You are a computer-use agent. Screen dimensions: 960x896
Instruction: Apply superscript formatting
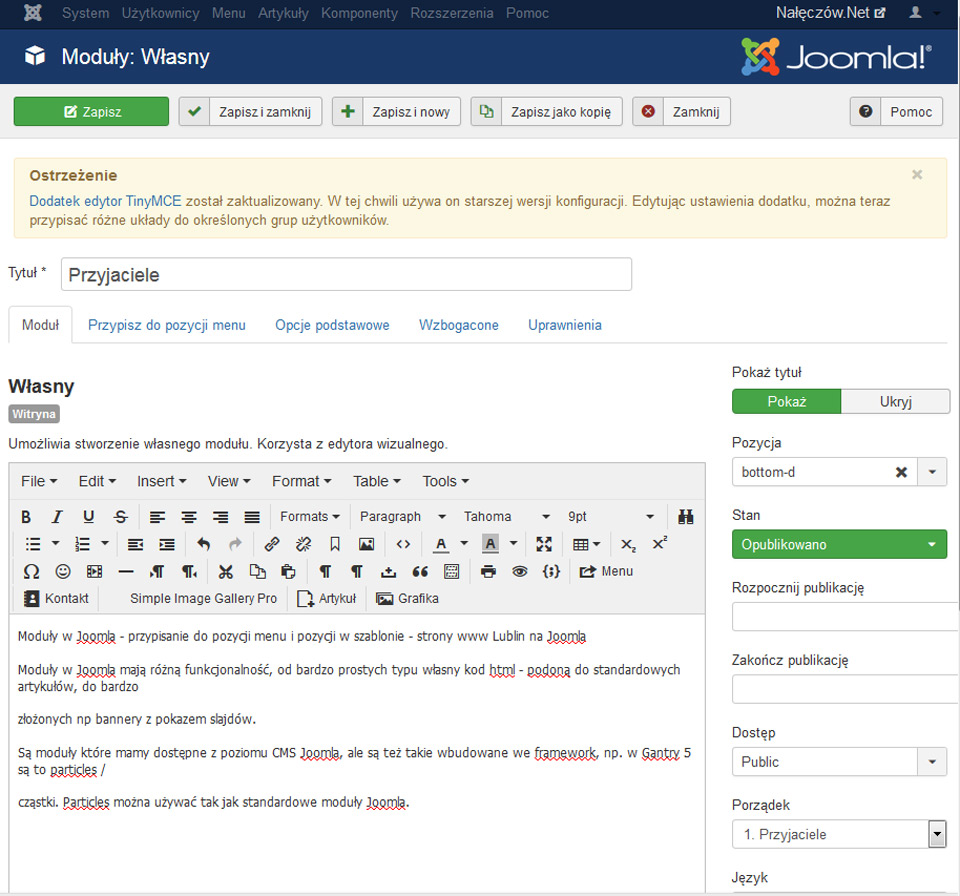(659, 544)
